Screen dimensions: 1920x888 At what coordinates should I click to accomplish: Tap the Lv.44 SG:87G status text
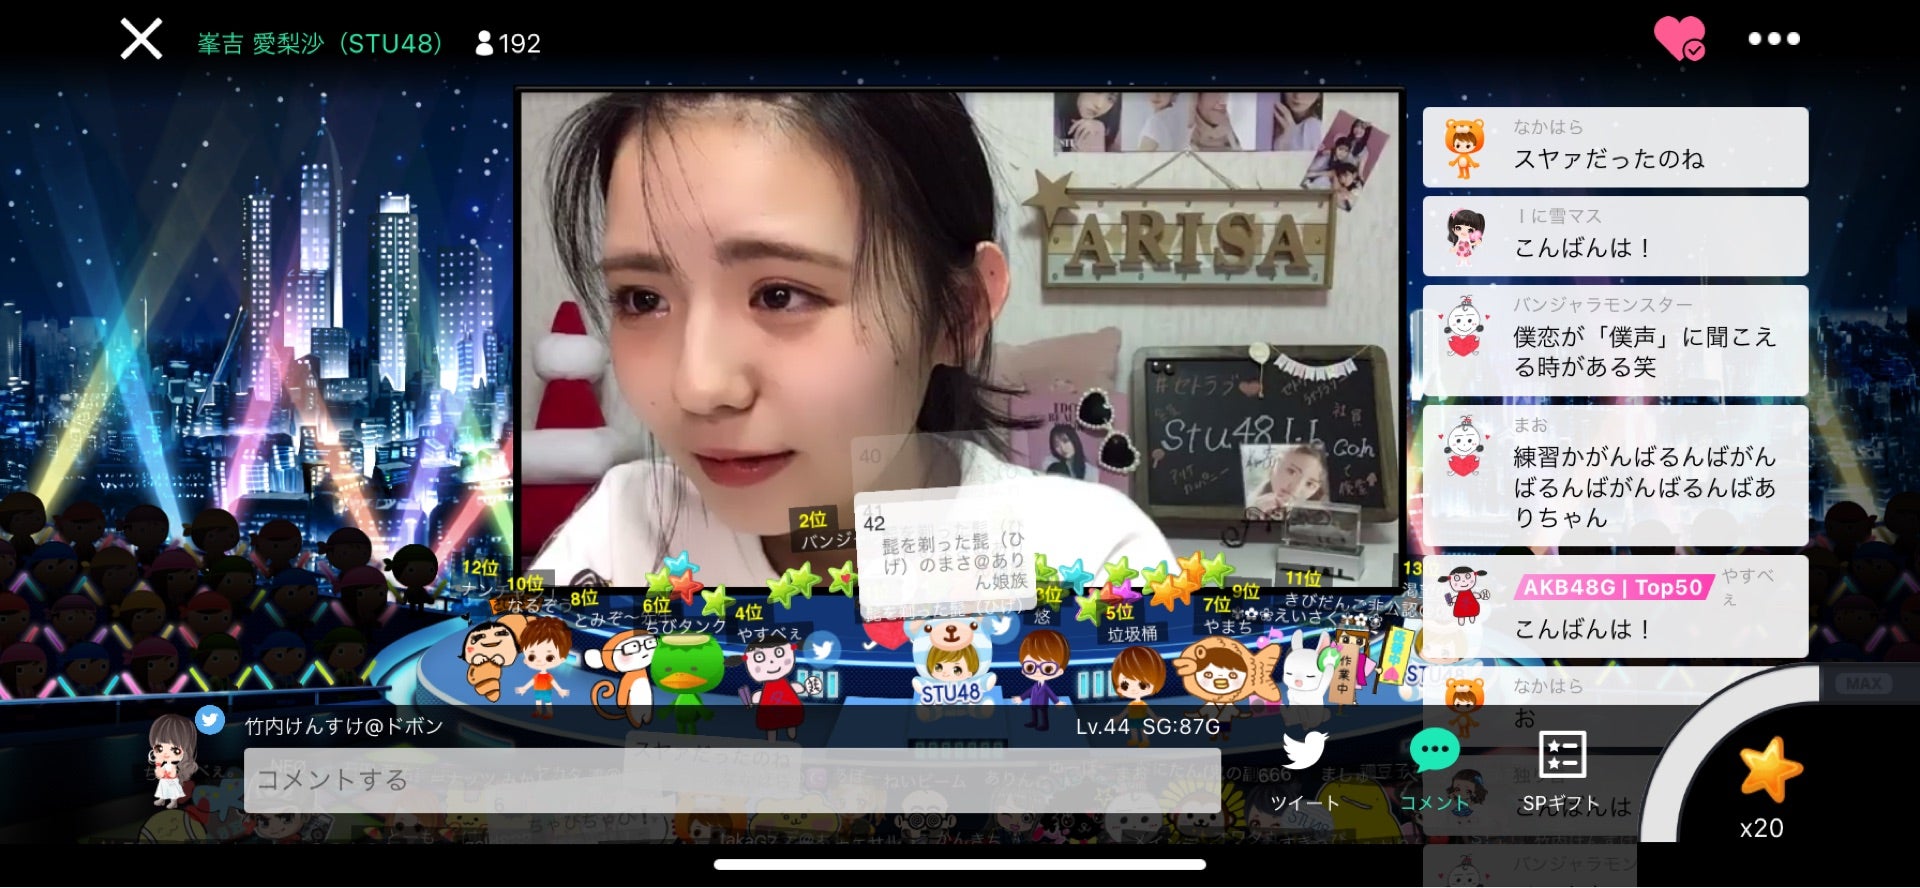[1148, 727]
